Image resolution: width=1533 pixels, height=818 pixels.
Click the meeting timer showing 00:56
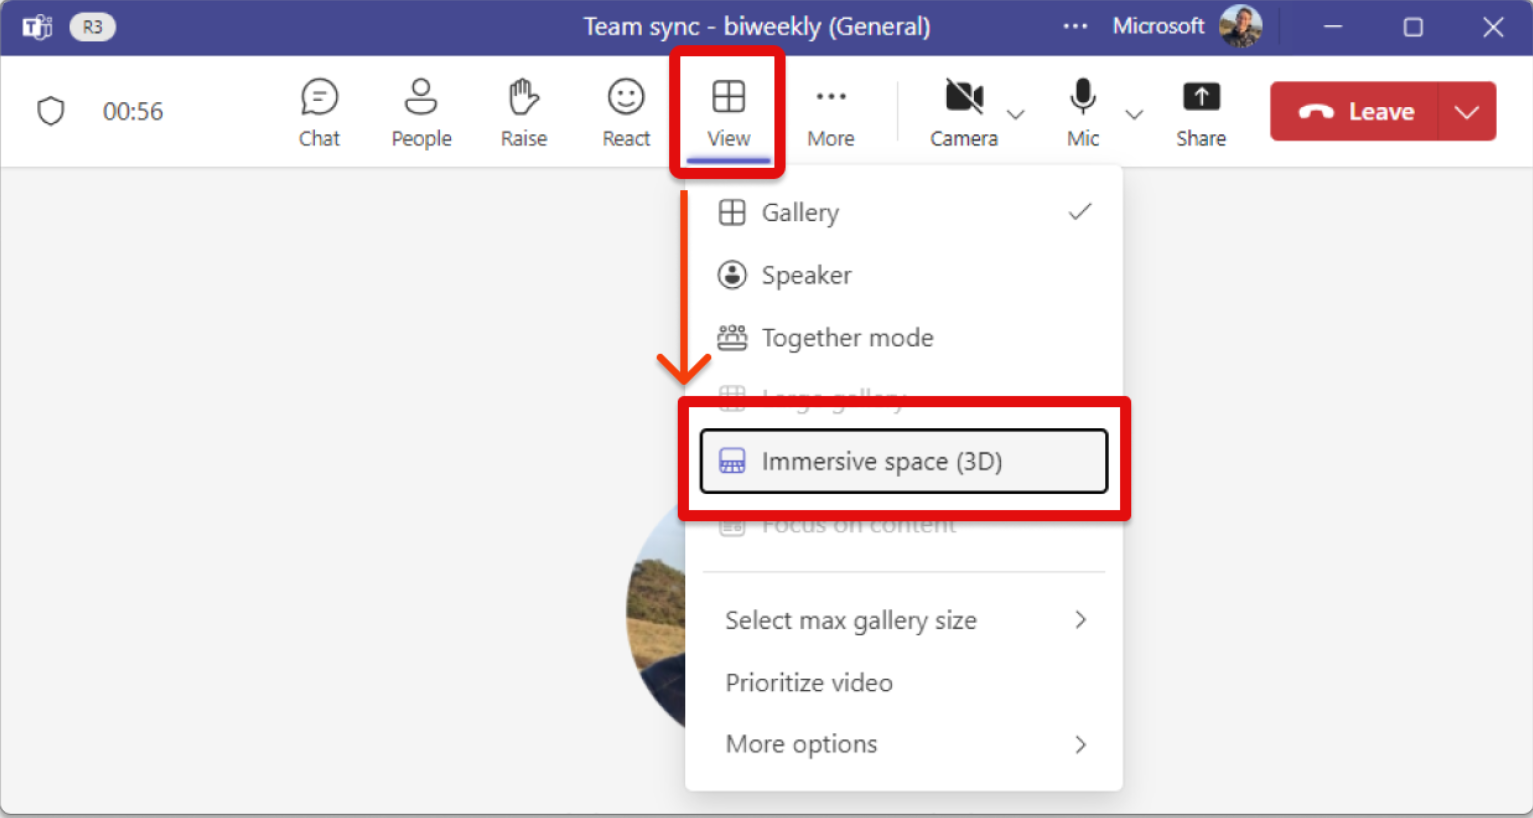point(133,111)
